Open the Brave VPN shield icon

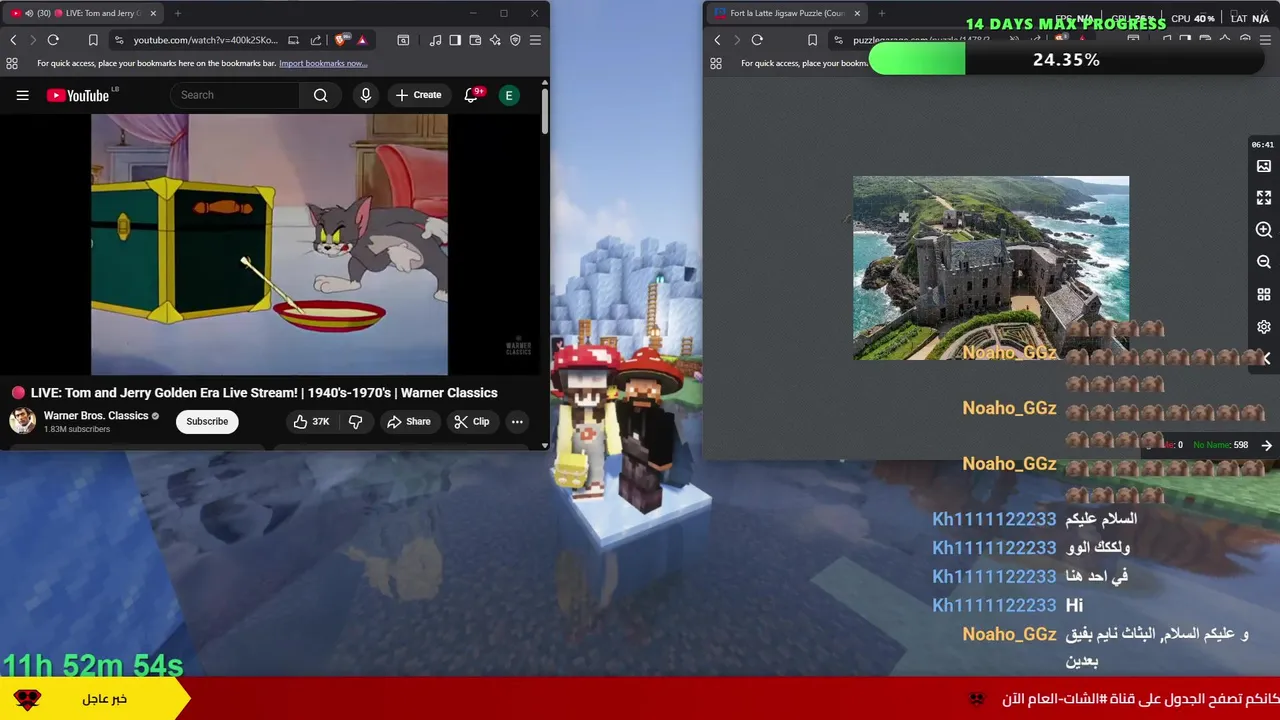coord(515,40)
